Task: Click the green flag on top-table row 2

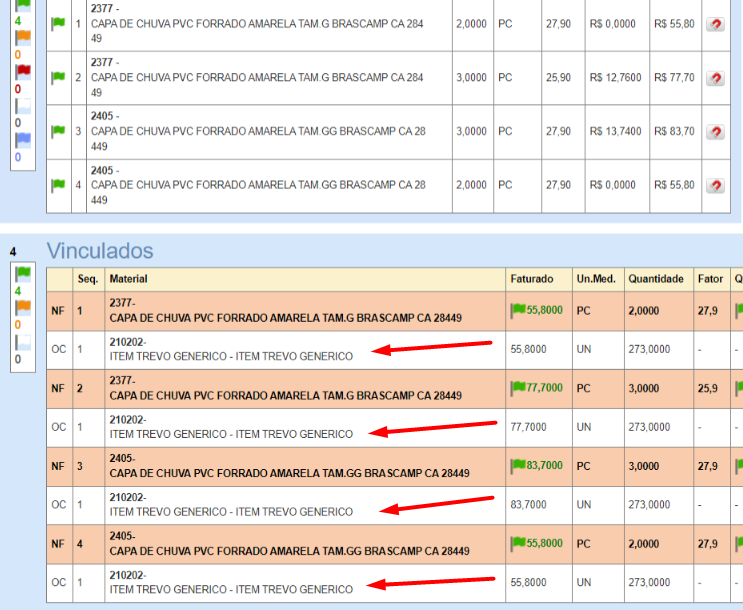Action: coord(58,77)
